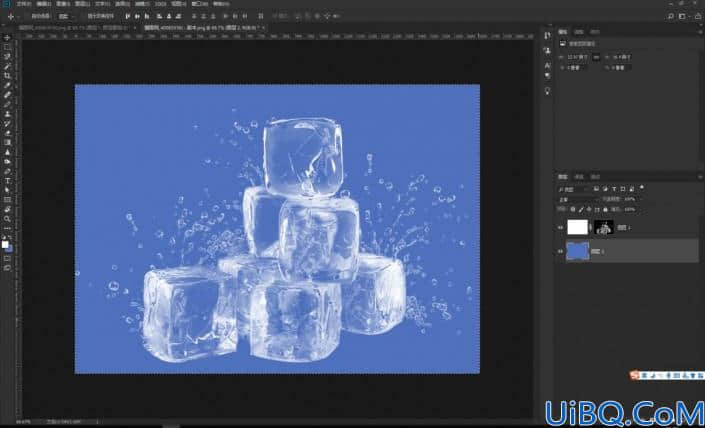The image size is (705, 428).
Task: Open the Character panel icon in side strip
Action: tap(547, 65)
